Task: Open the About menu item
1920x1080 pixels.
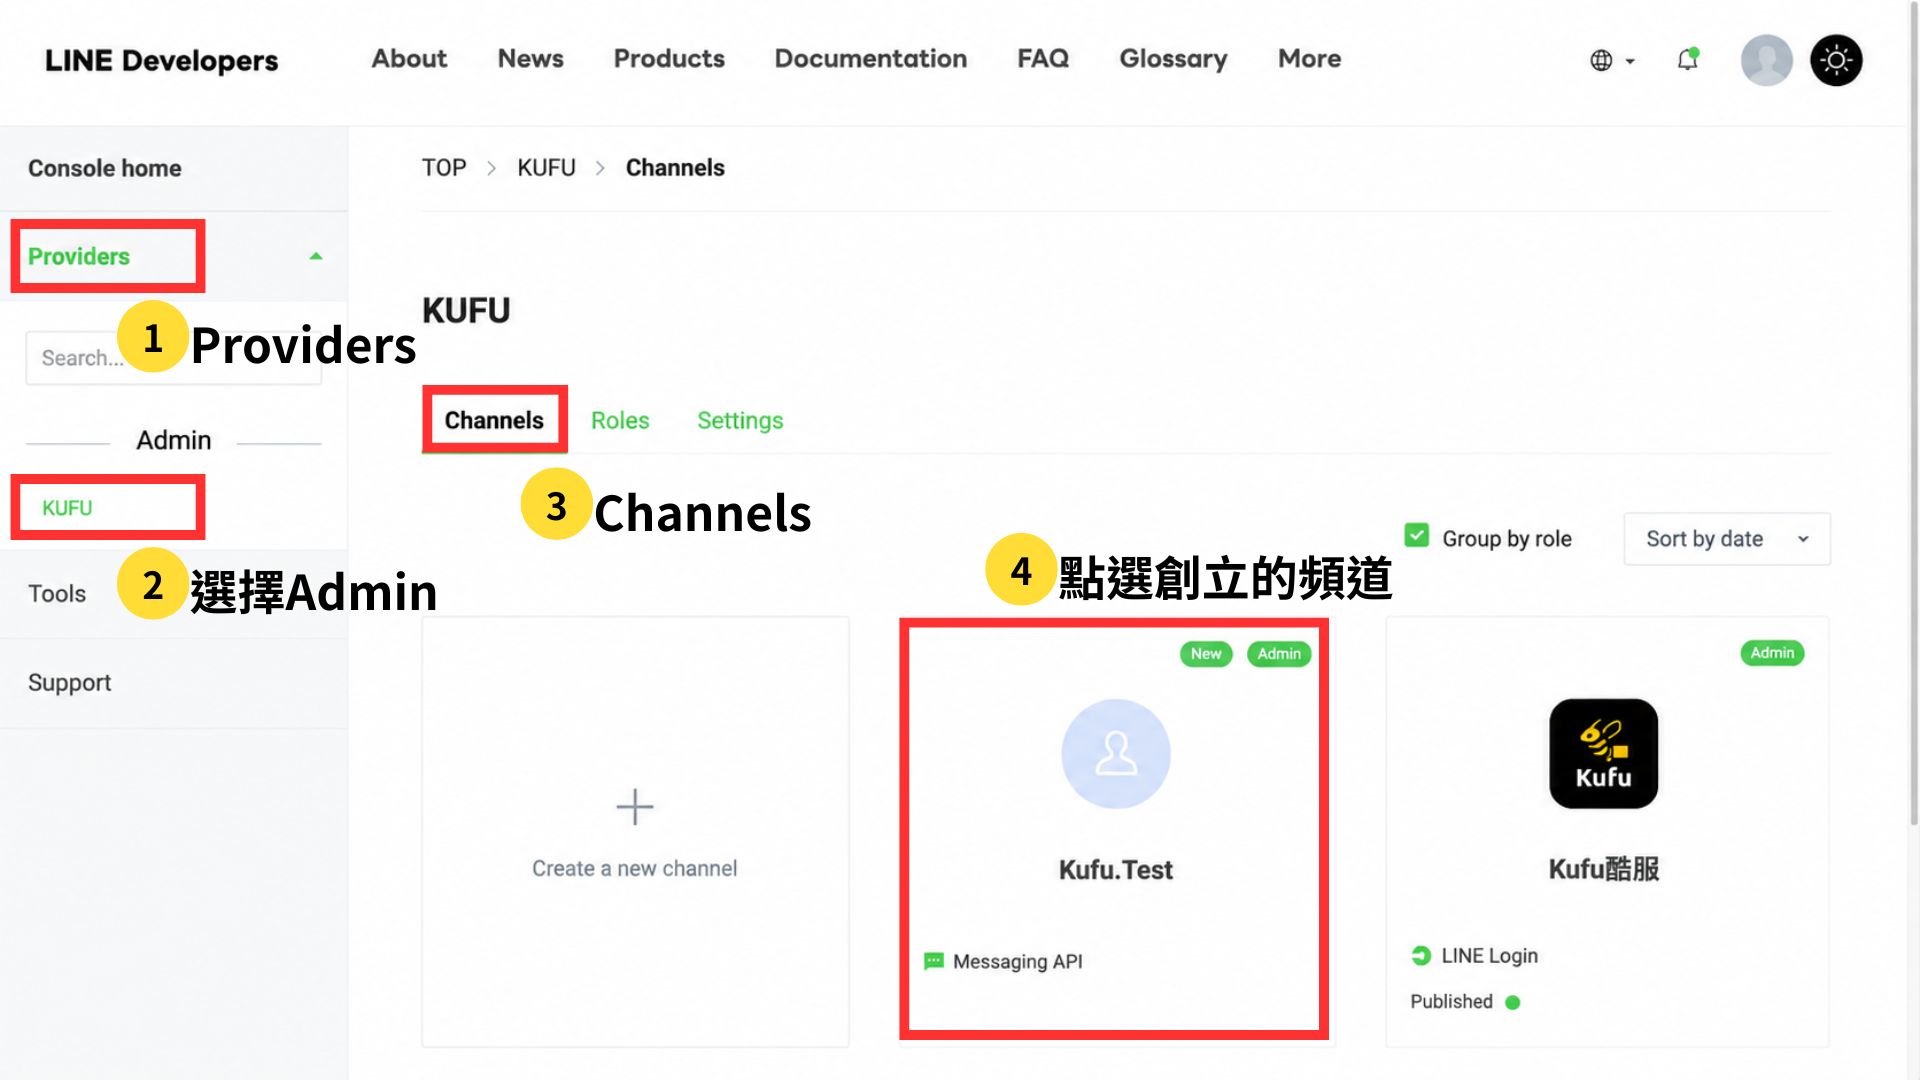Action: click(x=409, y=59)
